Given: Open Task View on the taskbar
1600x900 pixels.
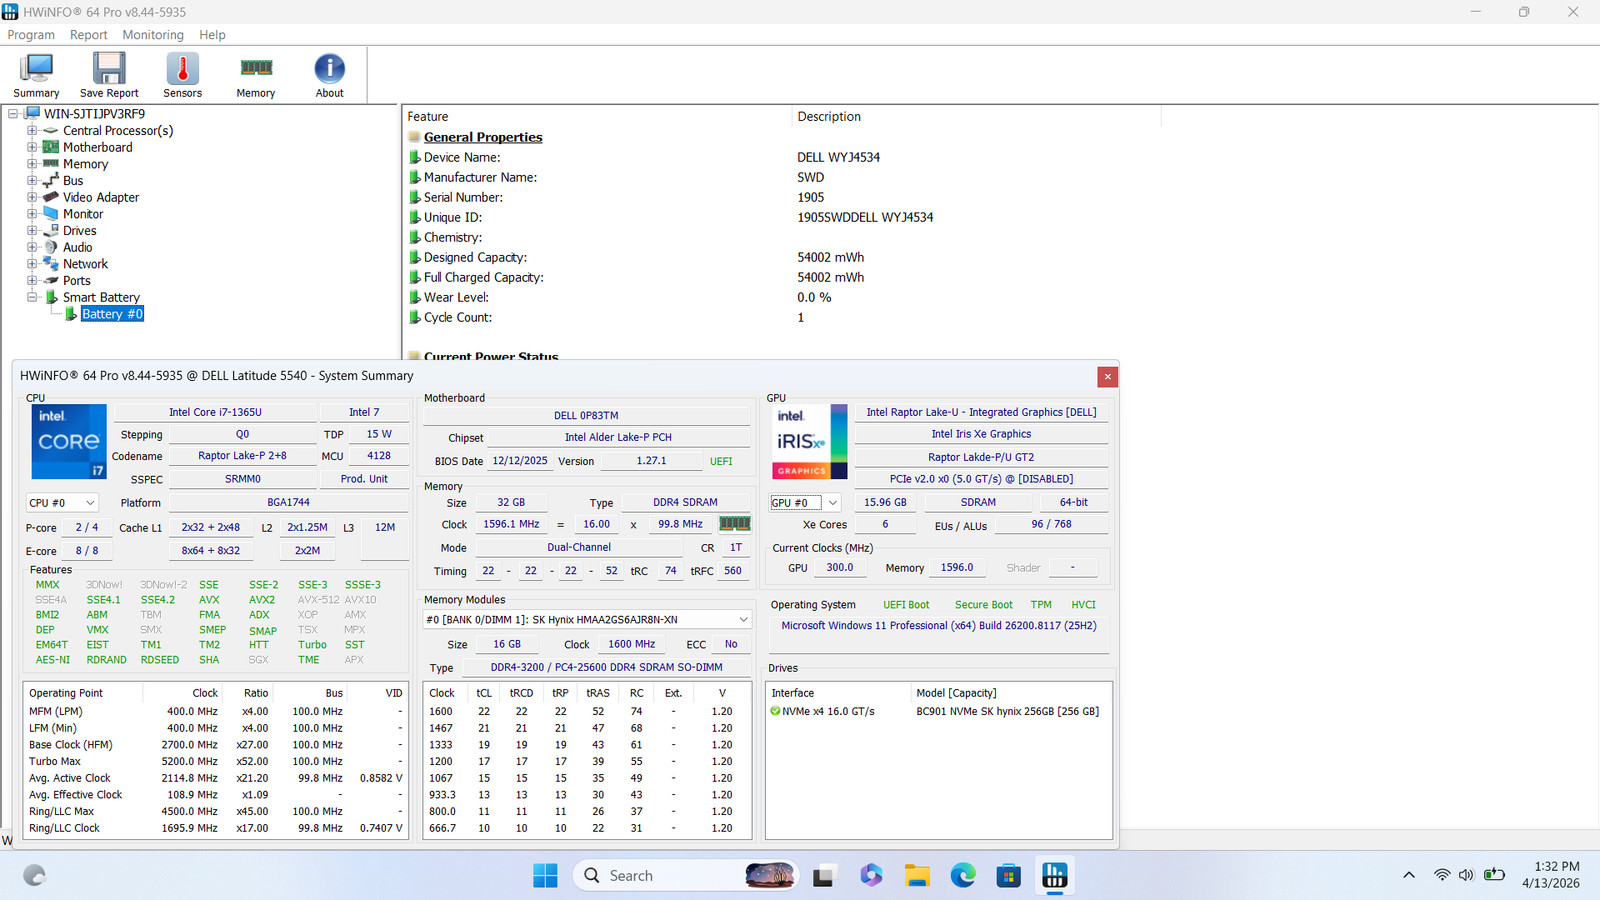Looking at the screenshot, I should click(x=823, y=876).
